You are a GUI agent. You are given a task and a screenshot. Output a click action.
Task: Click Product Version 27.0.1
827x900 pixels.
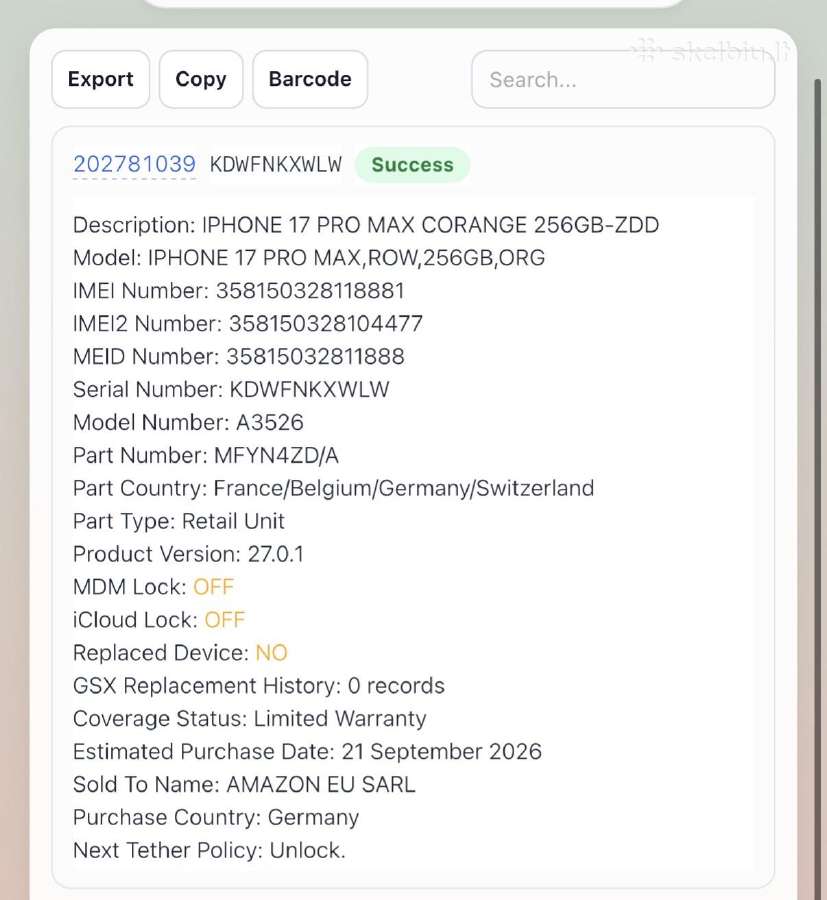(x=188, y=554)
